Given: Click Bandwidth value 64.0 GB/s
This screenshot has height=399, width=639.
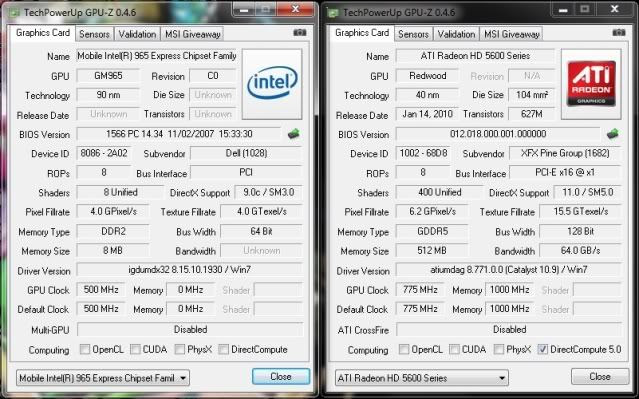Looking at the screenshot, I should 580,251.
